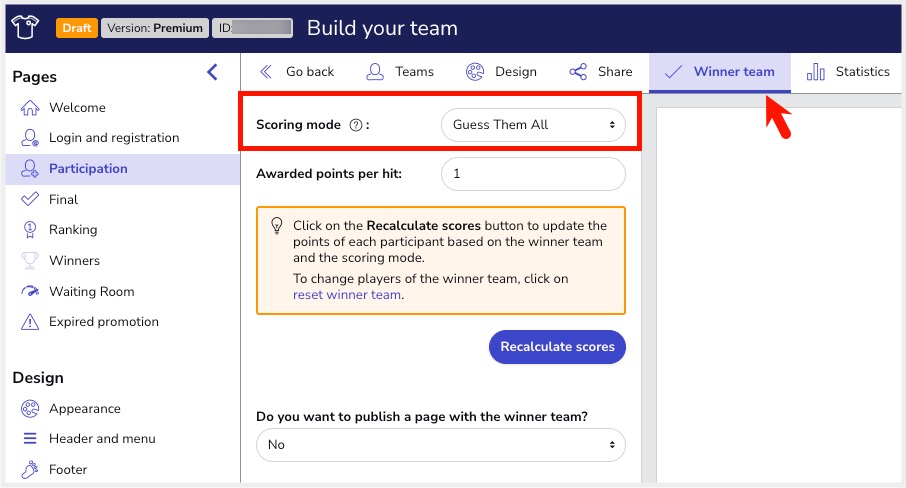Open the Teams tab
The height and width of the screenshot is (488, 906).
(x=400, y=72)
